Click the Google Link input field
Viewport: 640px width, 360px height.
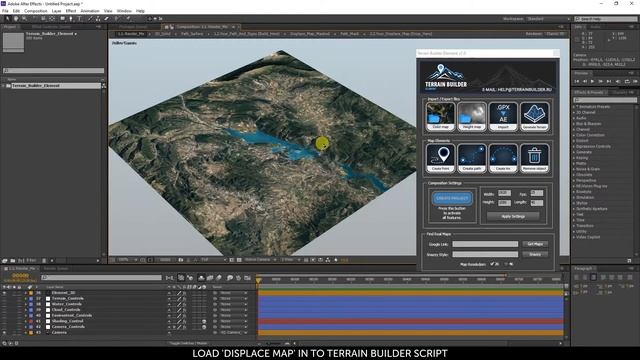point(485,244)
